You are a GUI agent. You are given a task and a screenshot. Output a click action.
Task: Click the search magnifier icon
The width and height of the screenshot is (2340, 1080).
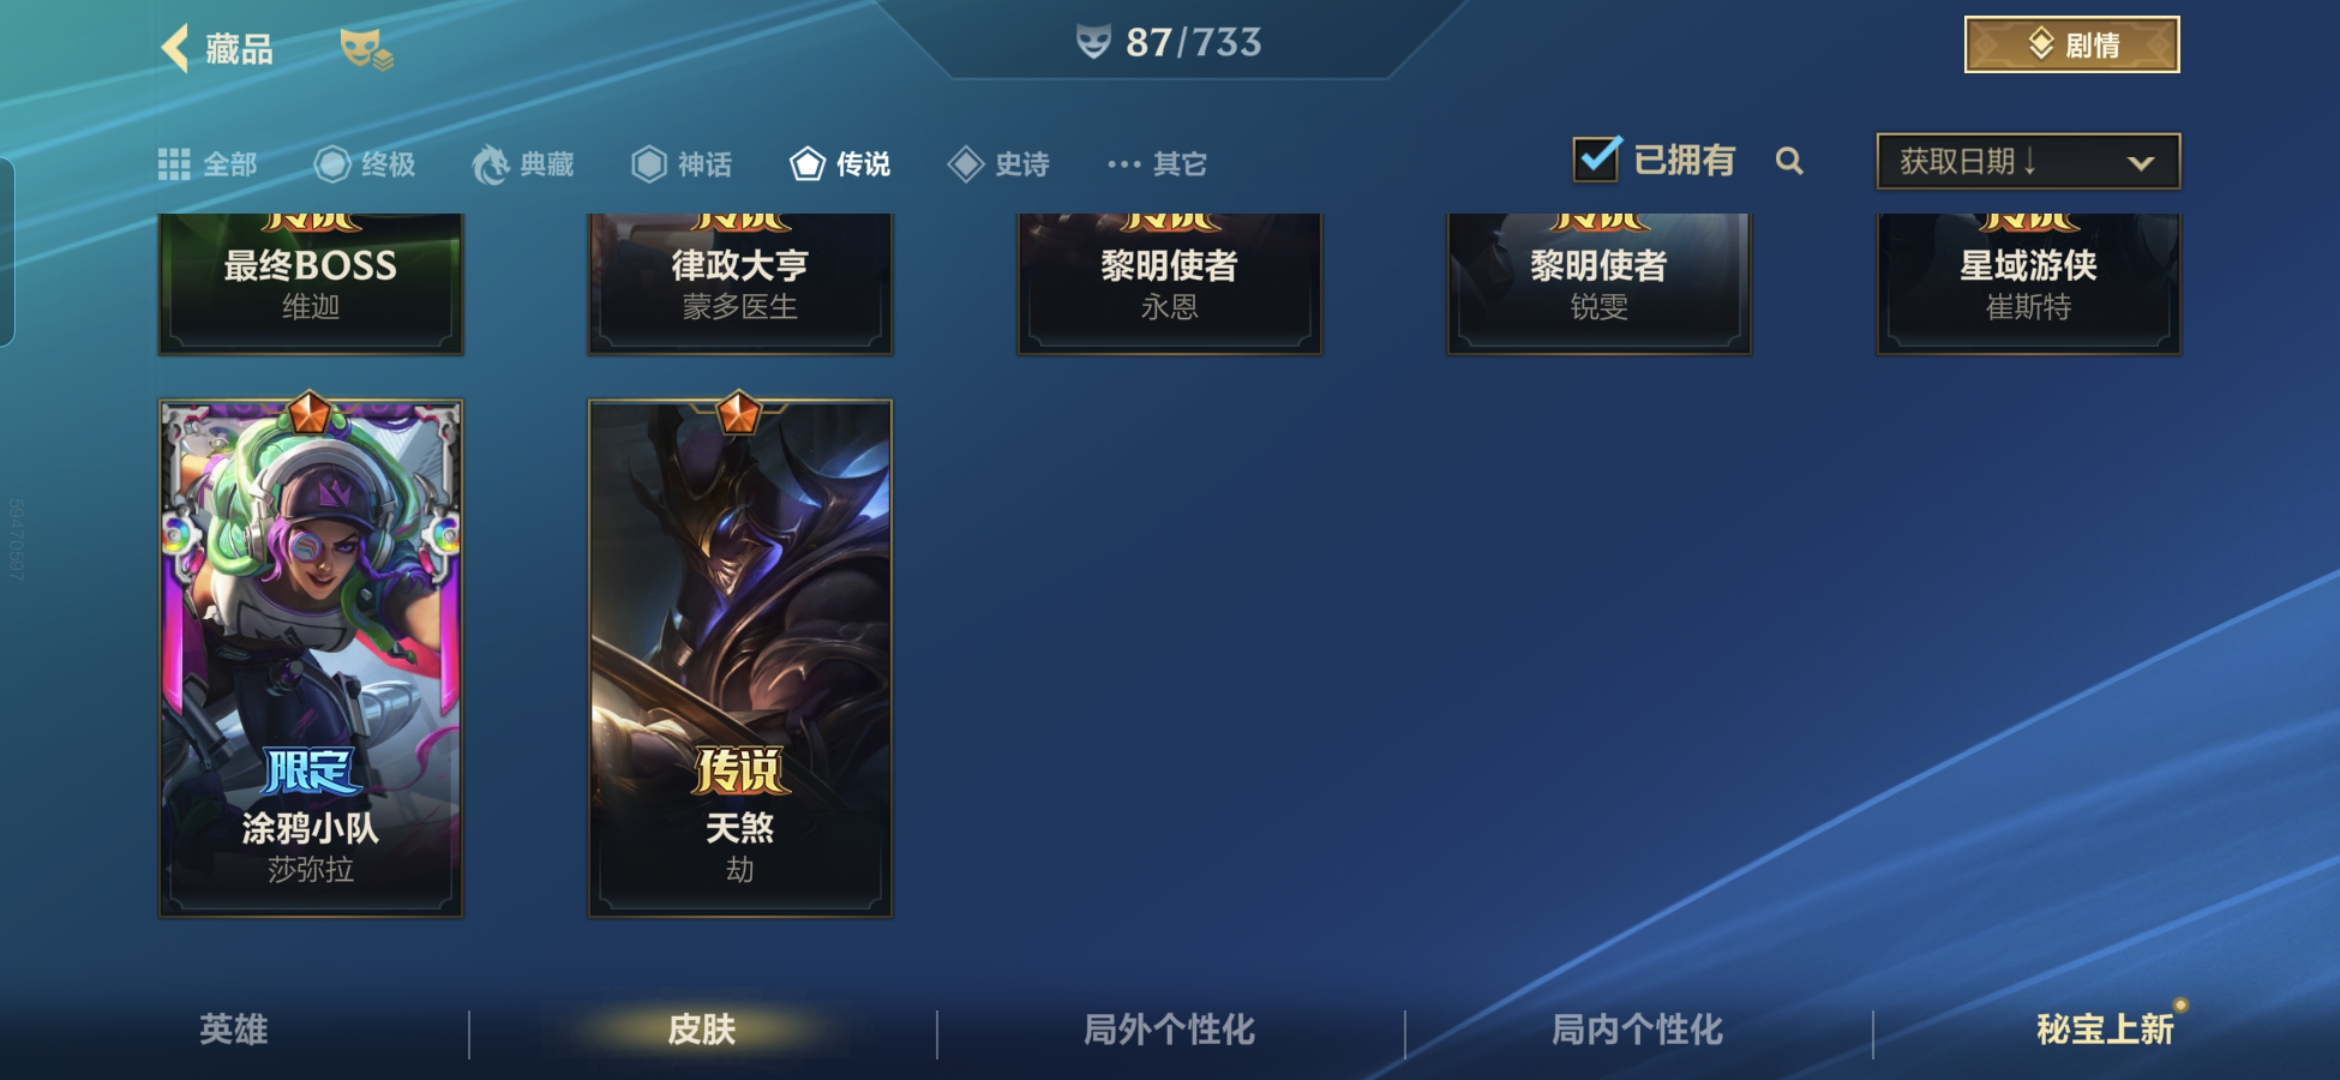1789,161
